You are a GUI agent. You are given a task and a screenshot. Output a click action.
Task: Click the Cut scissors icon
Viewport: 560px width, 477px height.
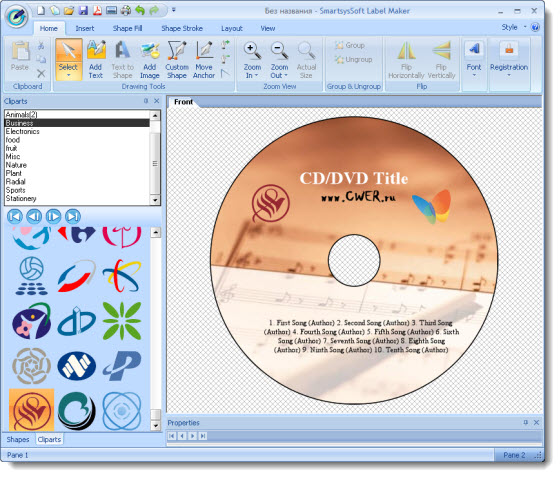coord(41,45)
